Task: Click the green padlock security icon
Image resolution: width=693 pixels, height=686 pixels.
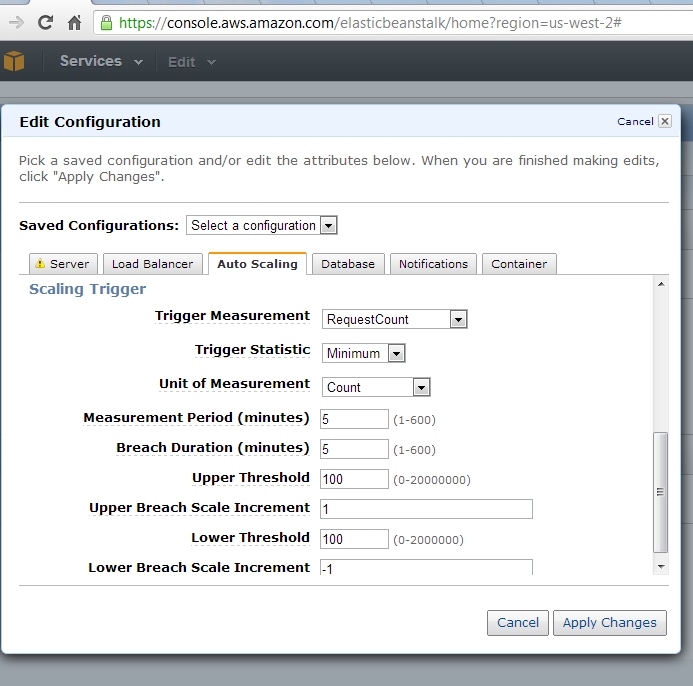Action: click(x=106, y=23)
